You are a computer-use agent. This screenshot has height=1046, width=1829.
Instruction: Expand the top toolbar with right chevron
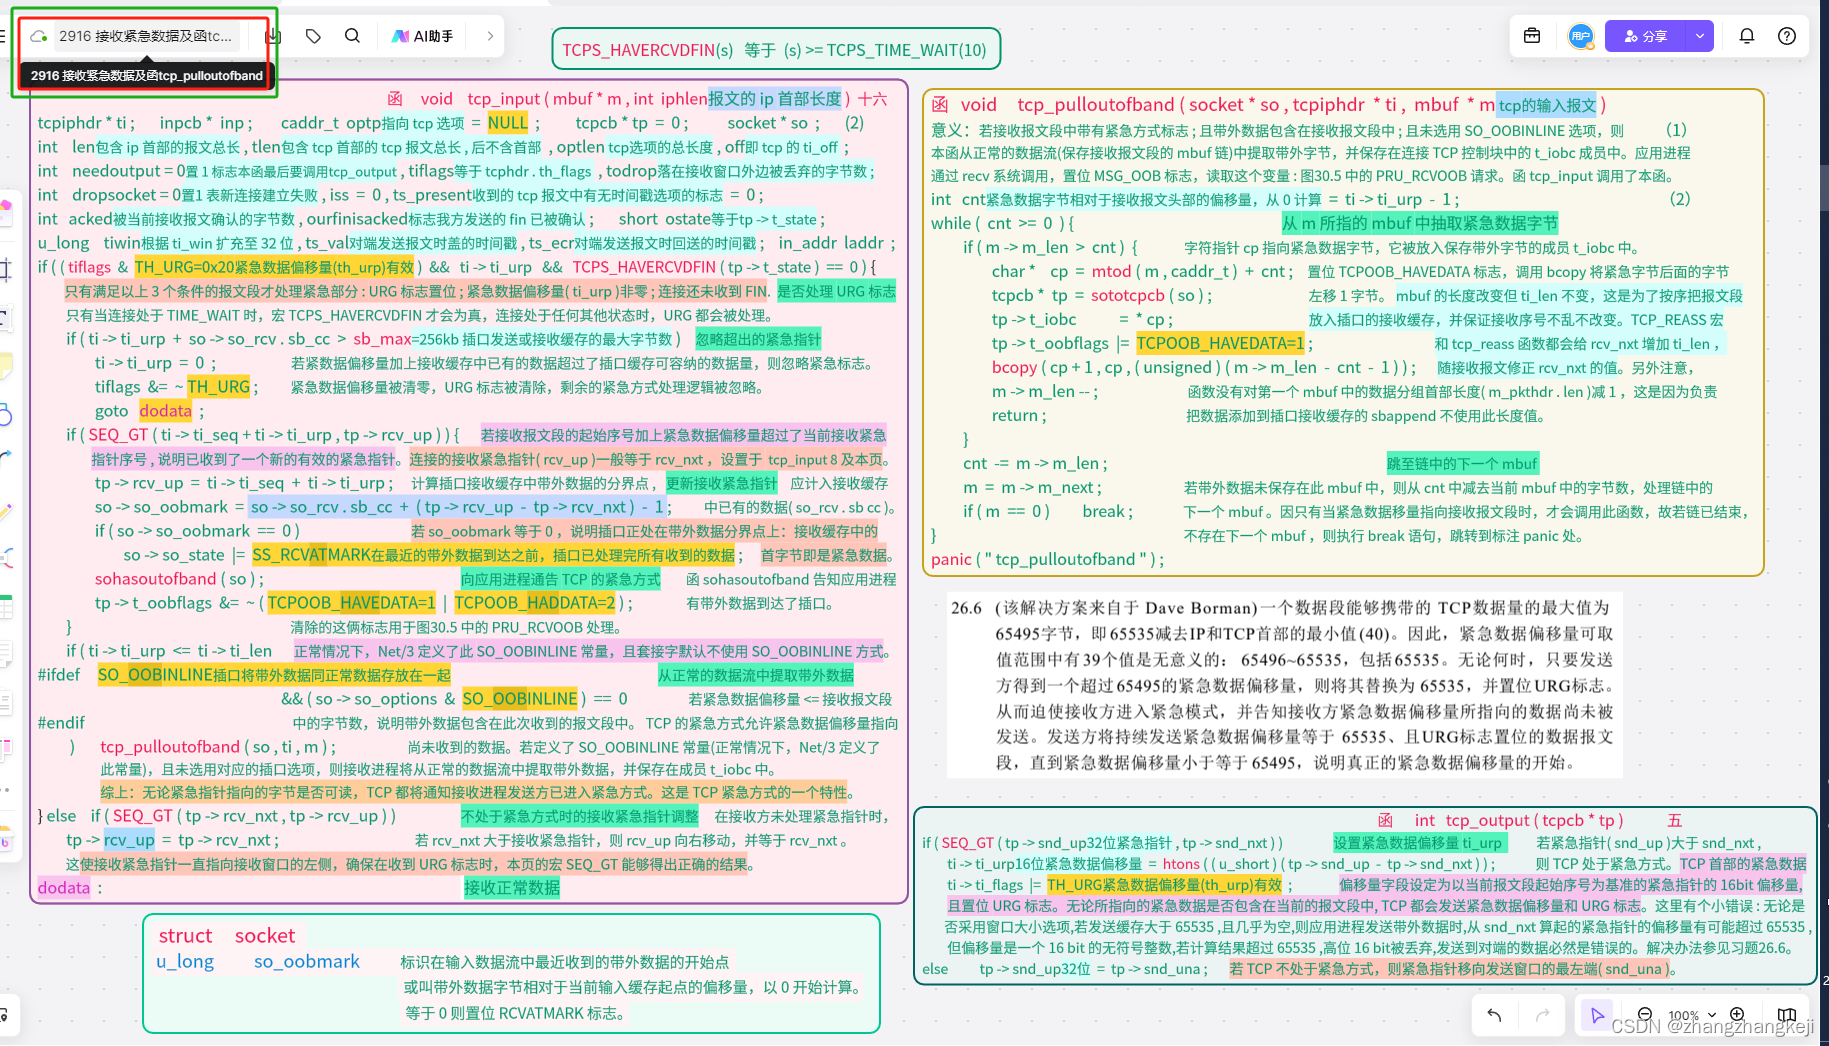490,36
